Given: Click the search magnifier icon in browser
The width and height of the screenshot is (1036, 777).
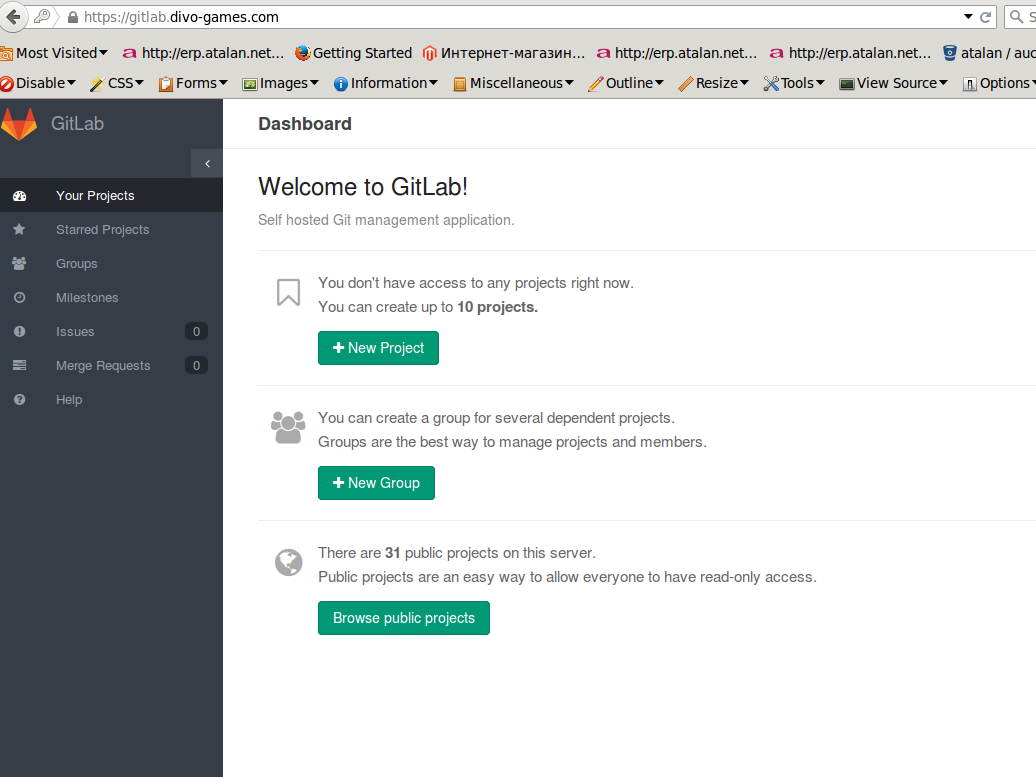Looking at the screenshot, I should pos(1017,17).
